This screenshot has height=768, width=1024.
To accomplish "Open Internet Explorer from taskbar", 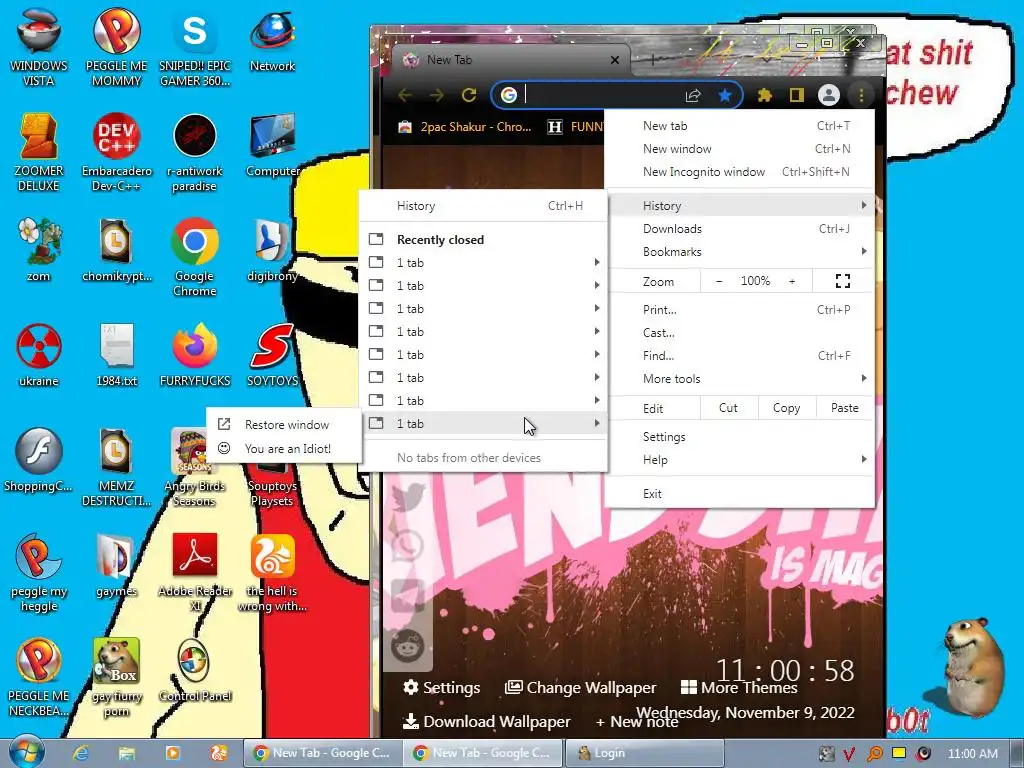I will coord(81,753).
